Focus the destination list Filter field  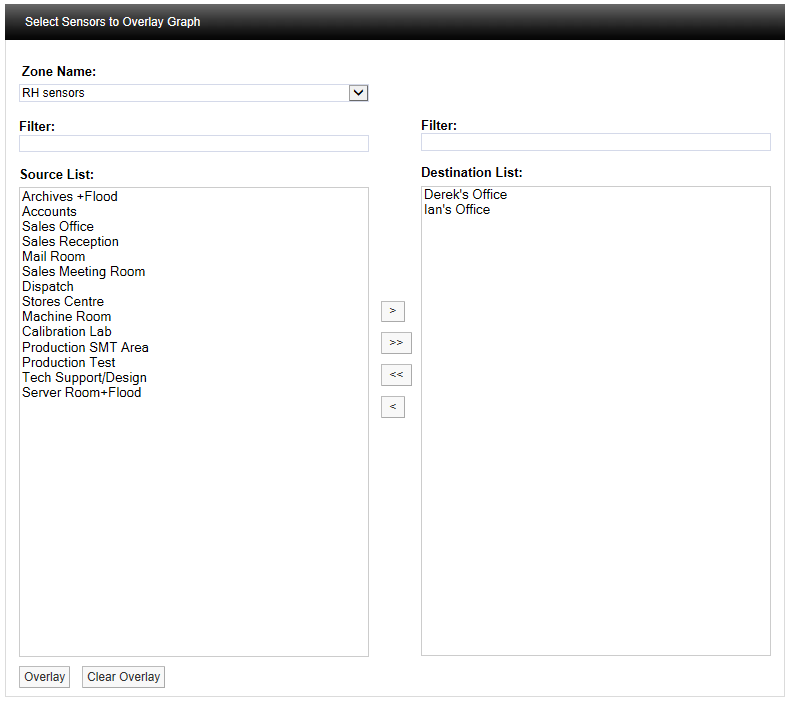[x=595, y=142]
